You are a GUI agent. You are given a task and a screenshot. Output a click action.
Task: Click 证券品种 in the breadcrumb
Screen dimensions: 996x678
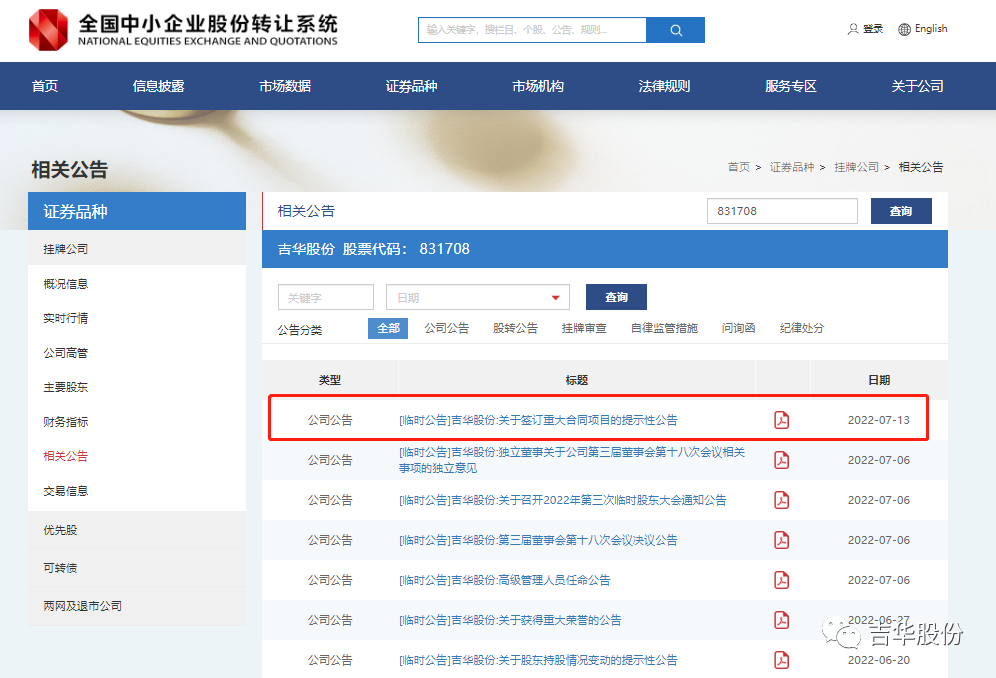(x=792, y=167)
